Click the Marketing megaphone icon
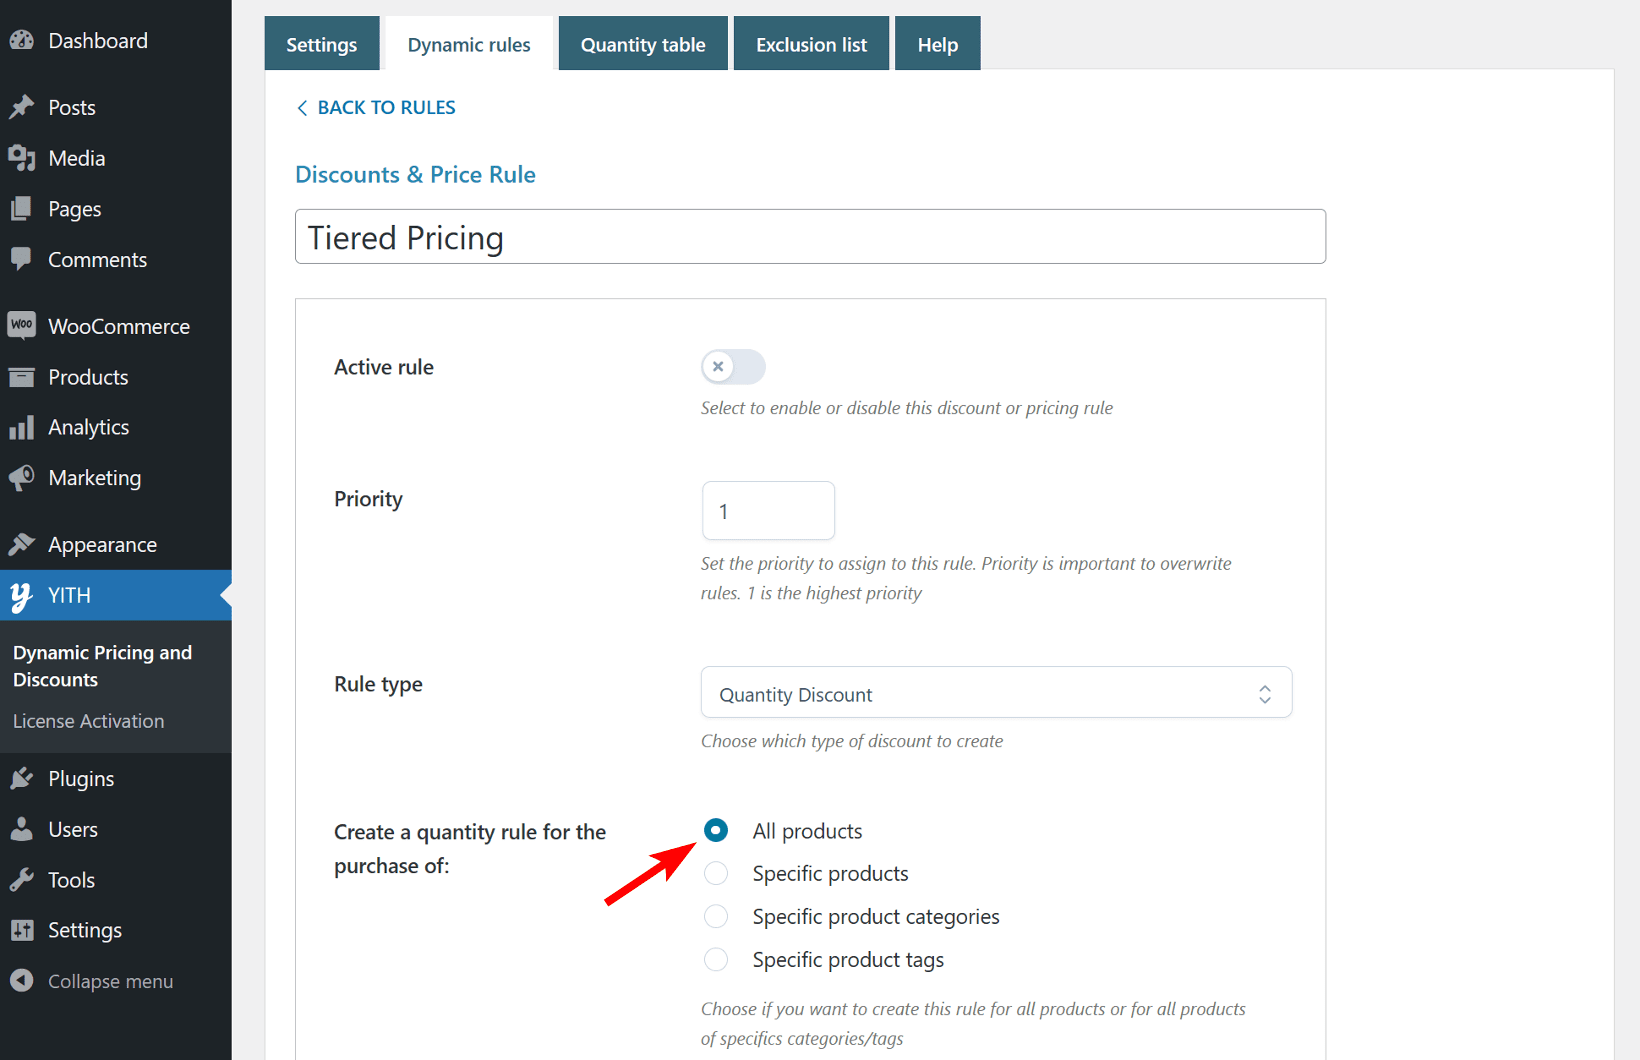1640x1060 pixels. [x=23, y=477]
